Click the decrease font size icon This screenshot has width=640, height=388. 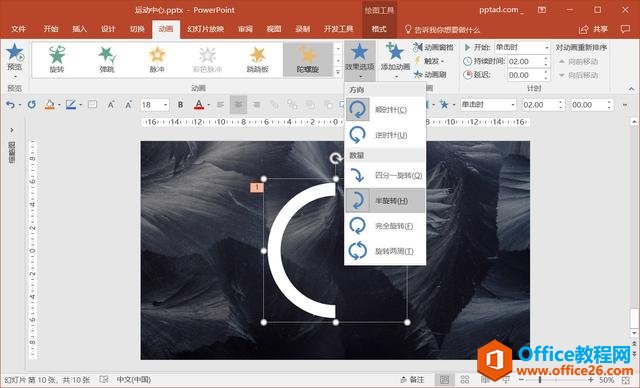[129, 105]
